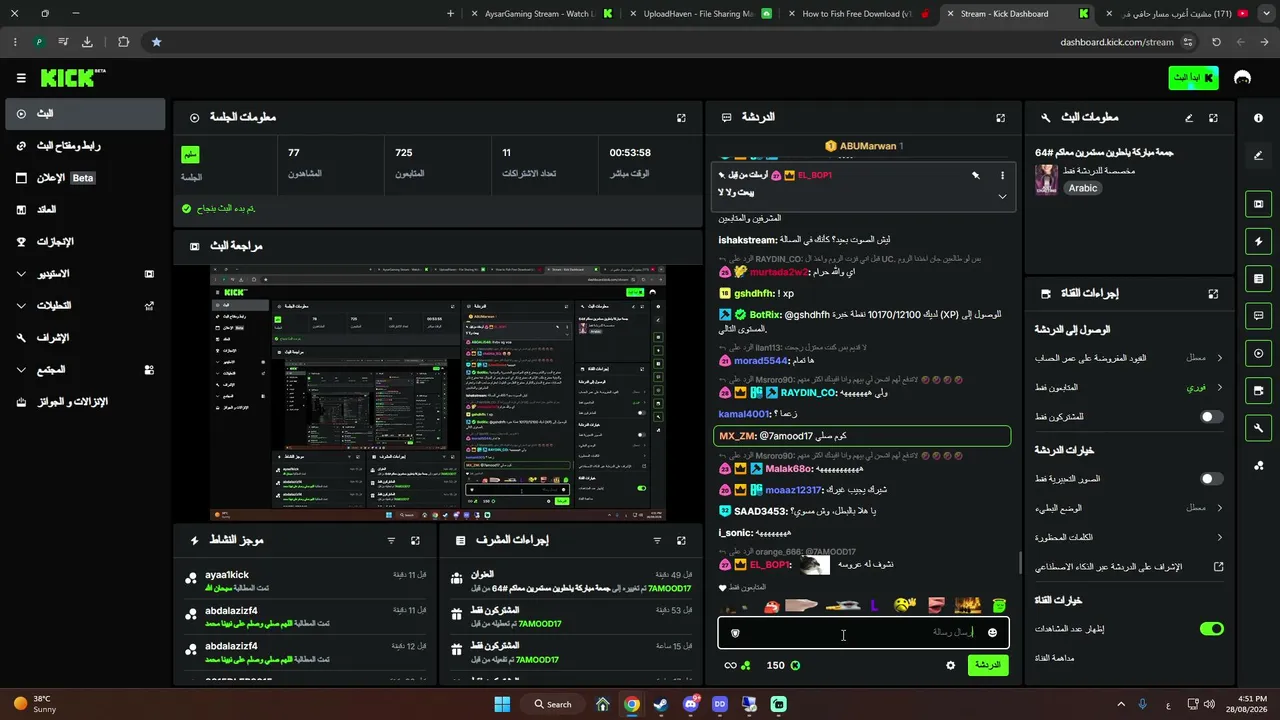Maximize the موجز النشاط activity panel
The width and height of the screenshot is (1280, 720).
415,541
